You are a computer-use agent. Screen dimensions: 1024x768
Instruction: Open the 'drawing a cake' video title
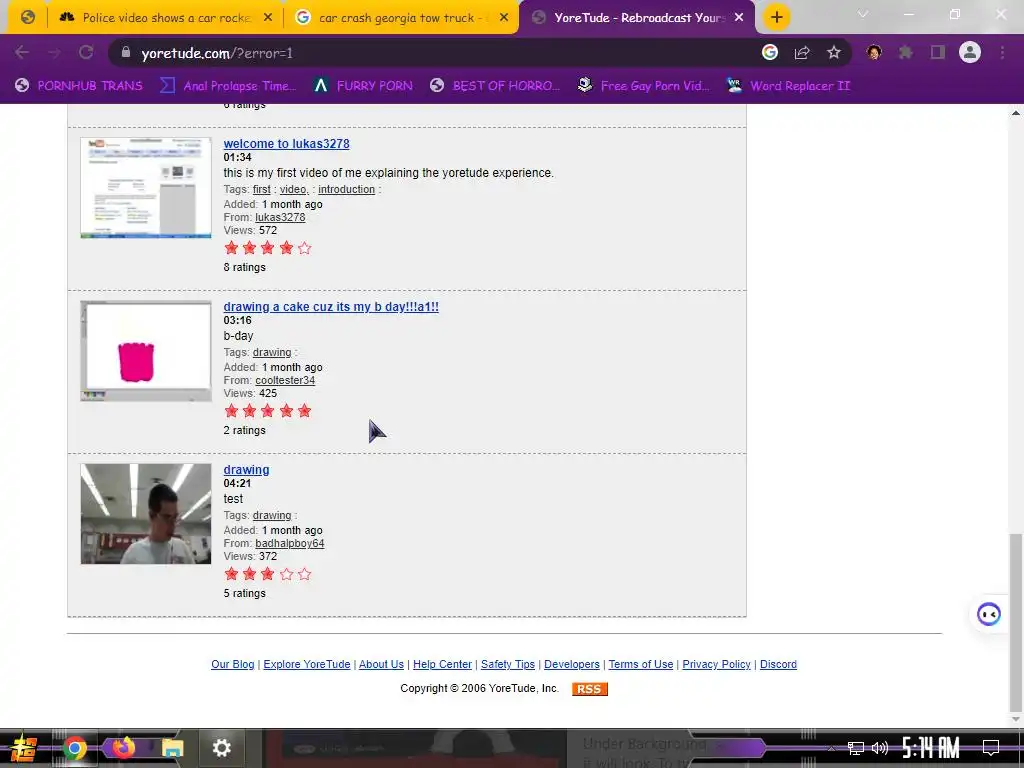pos(331,307)
